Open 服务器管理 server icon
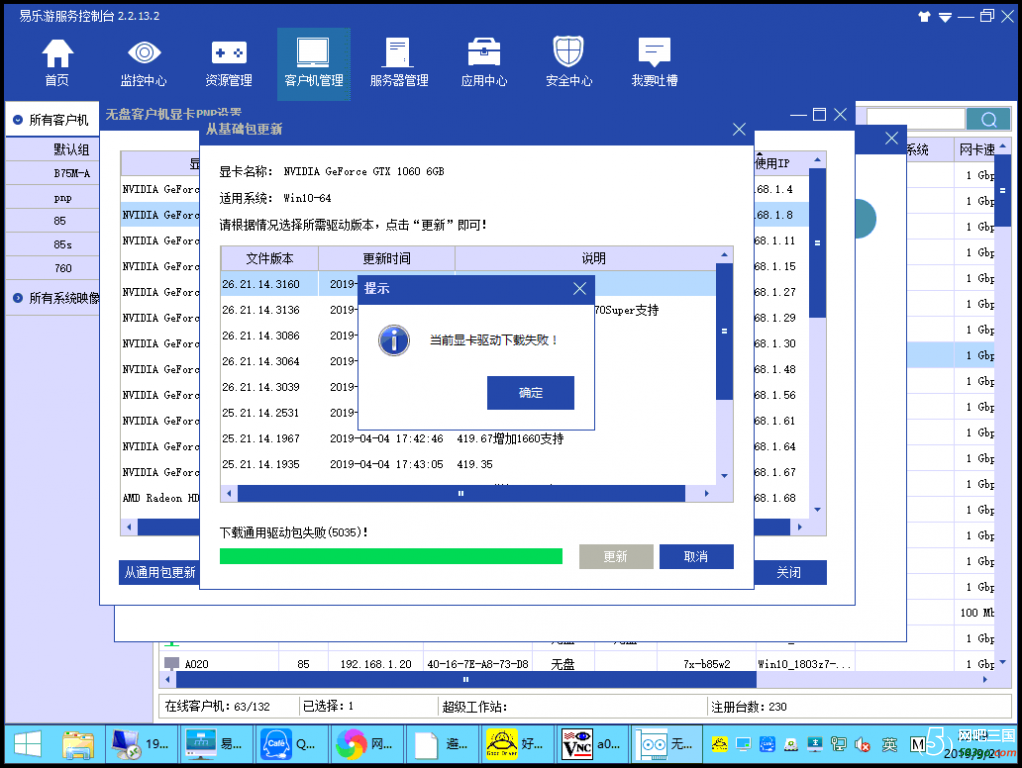This screenshot has height=768, width=1022. tap(399, 63)
